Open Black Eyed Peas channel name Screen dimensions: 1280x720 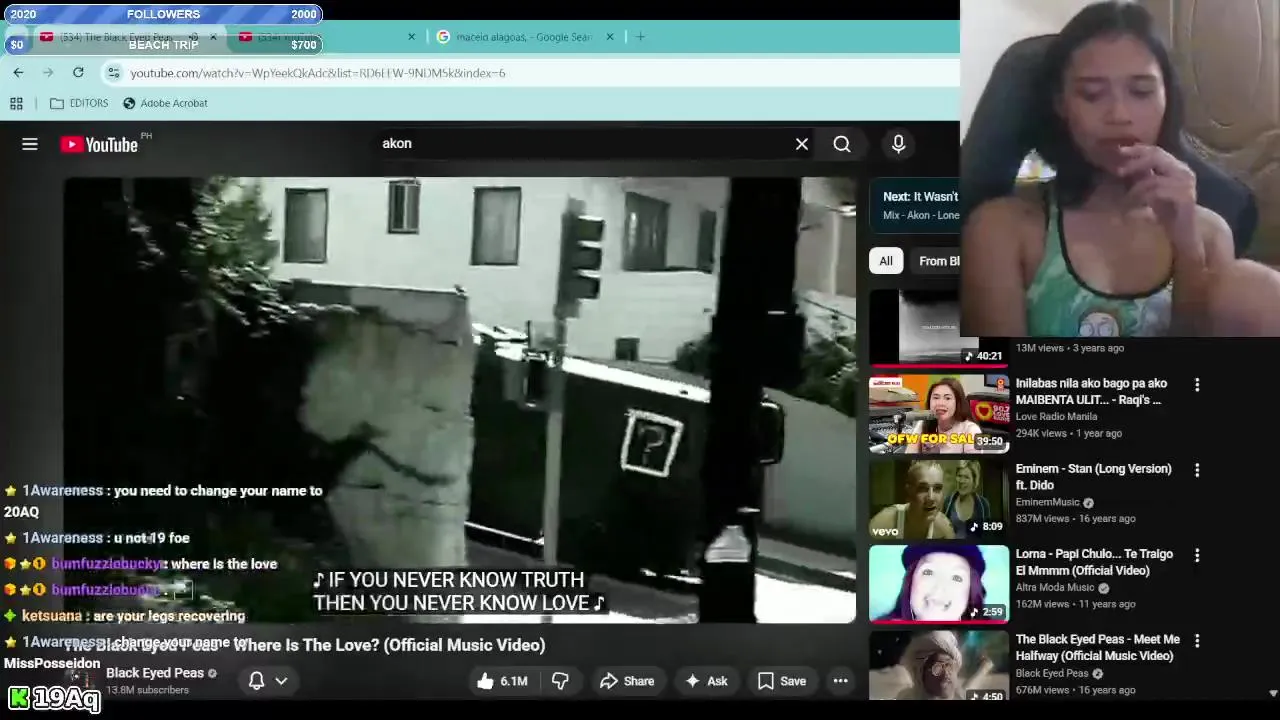[155, 673]
